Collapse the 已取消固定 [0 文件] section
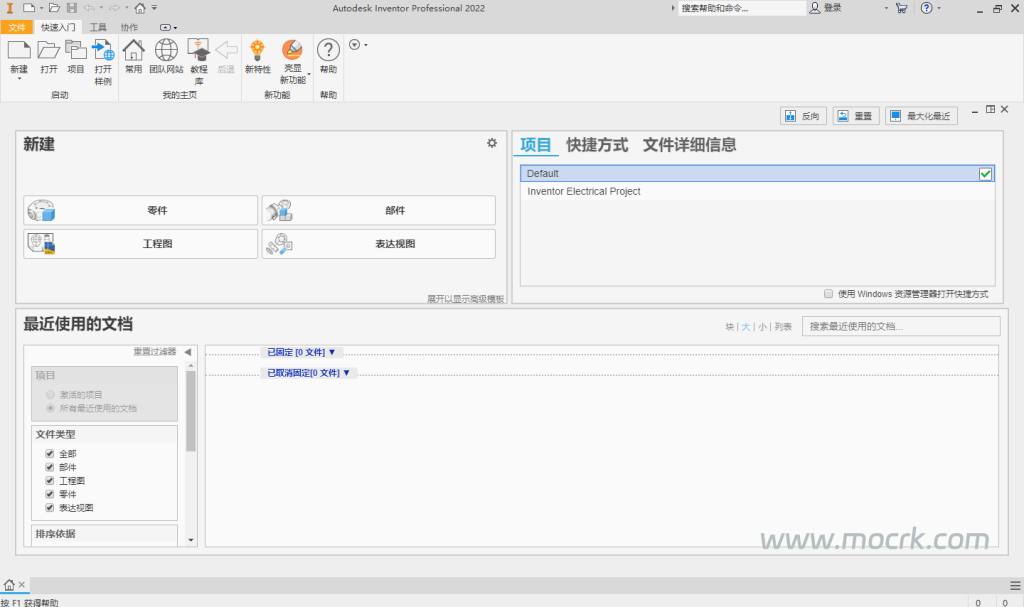This screenshot has height=607, width=1024. [309, 373]
